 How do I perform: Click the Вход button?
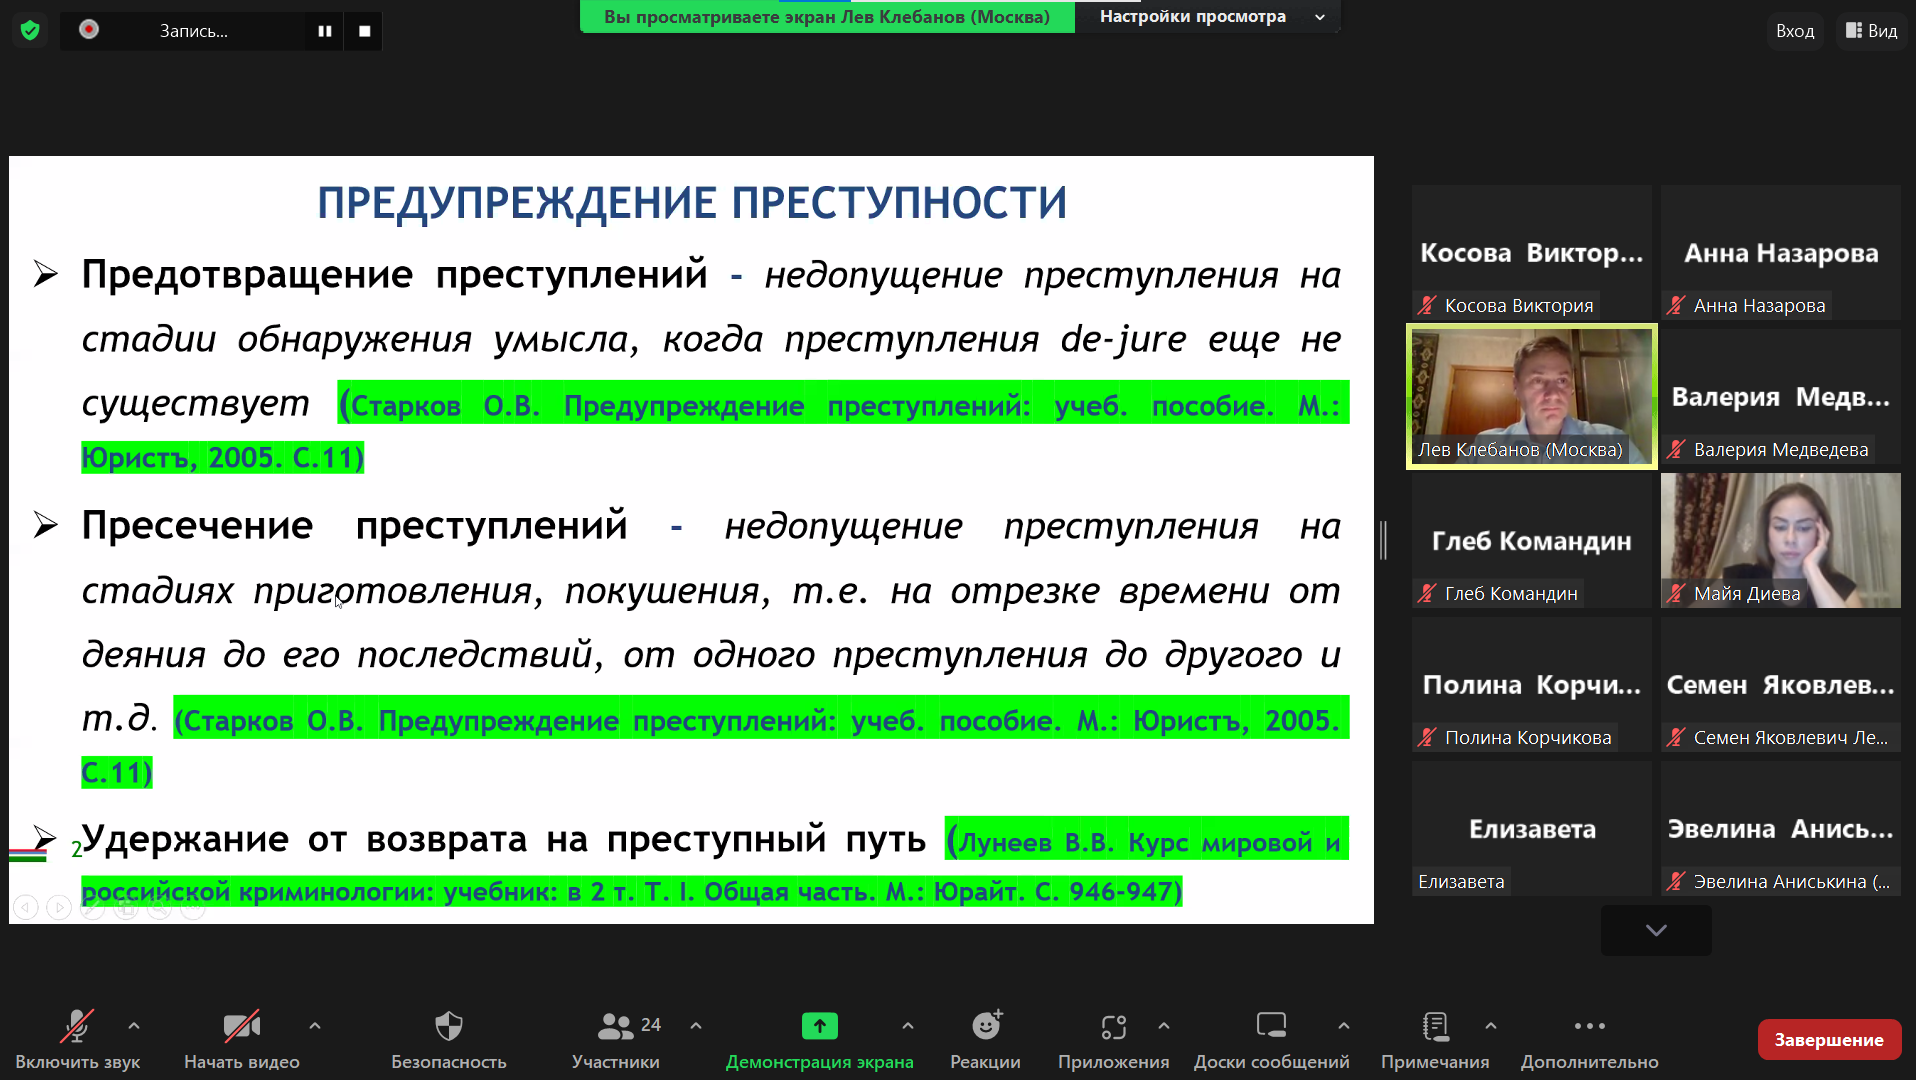pyautogui.click(x=1795, y=31)
